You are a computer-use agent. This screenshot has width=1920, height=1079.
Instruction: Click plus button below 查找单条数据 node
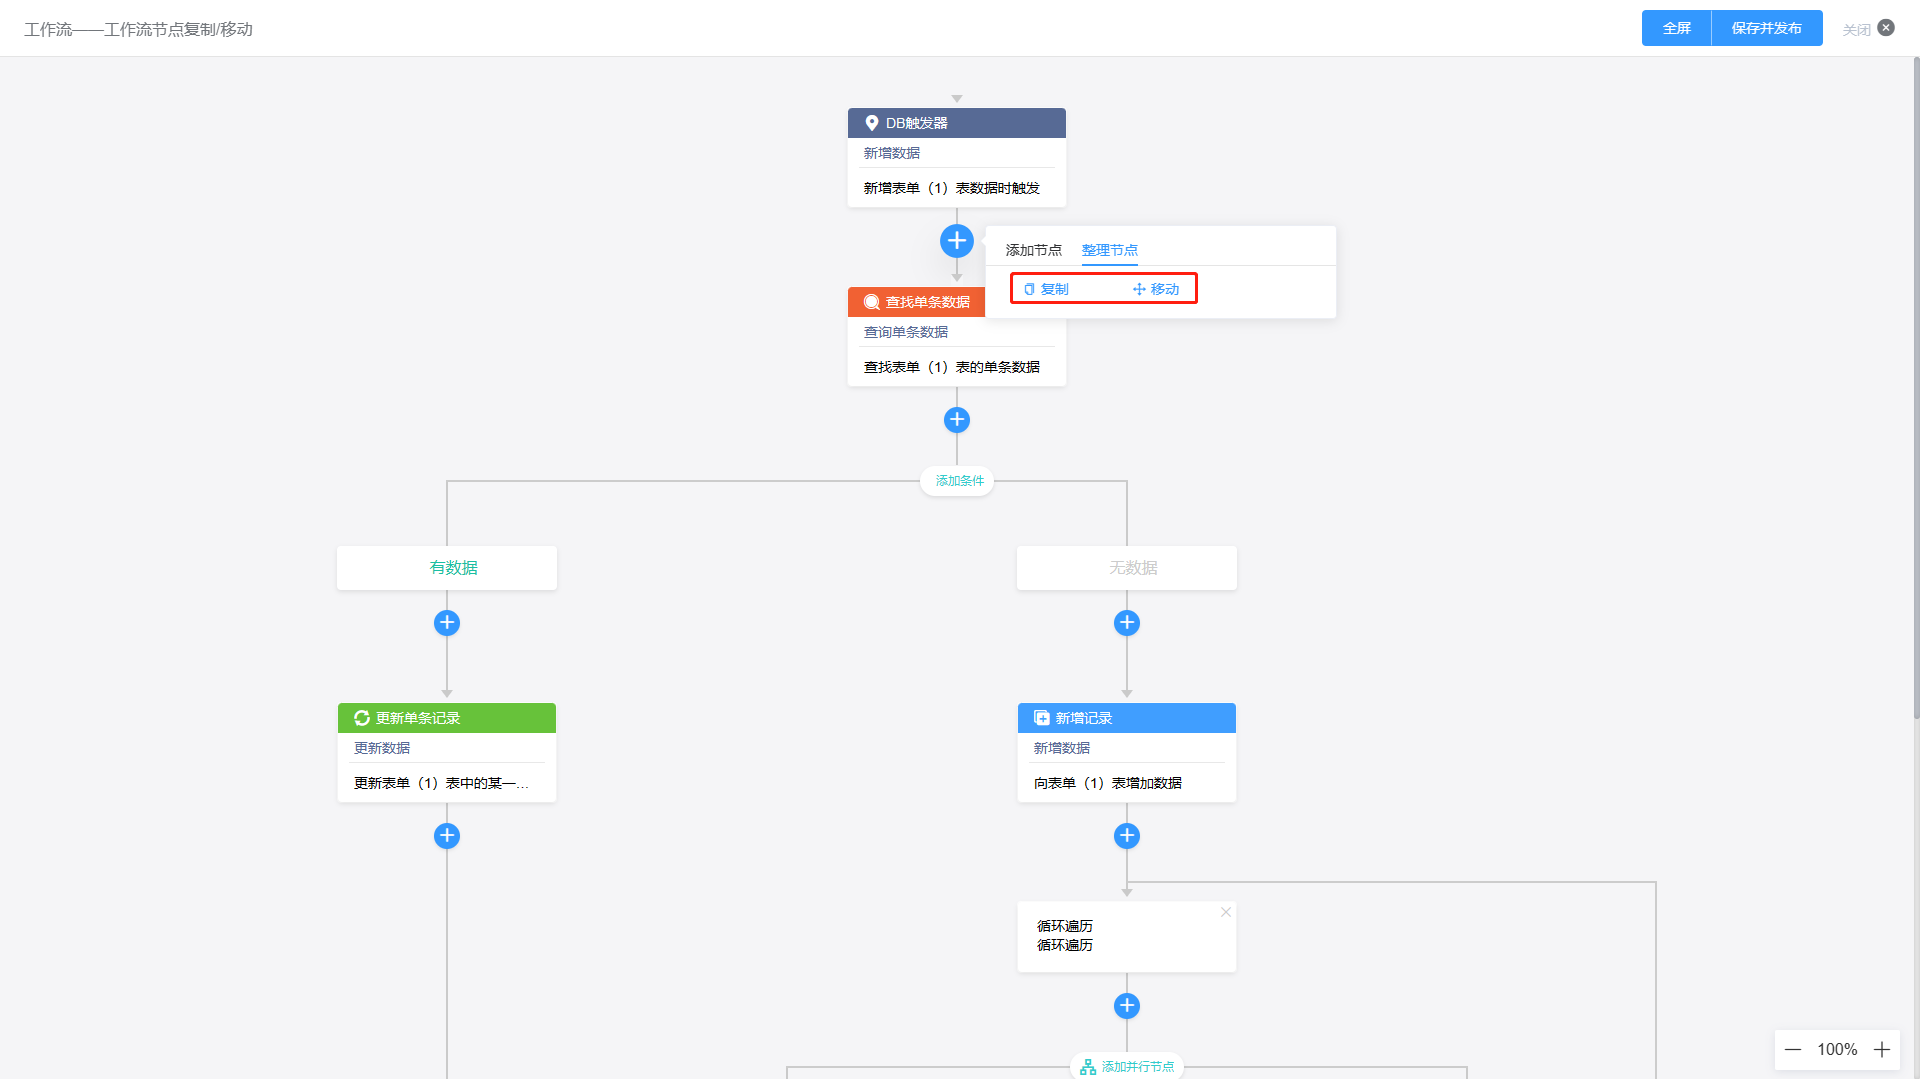click(957, 420)
